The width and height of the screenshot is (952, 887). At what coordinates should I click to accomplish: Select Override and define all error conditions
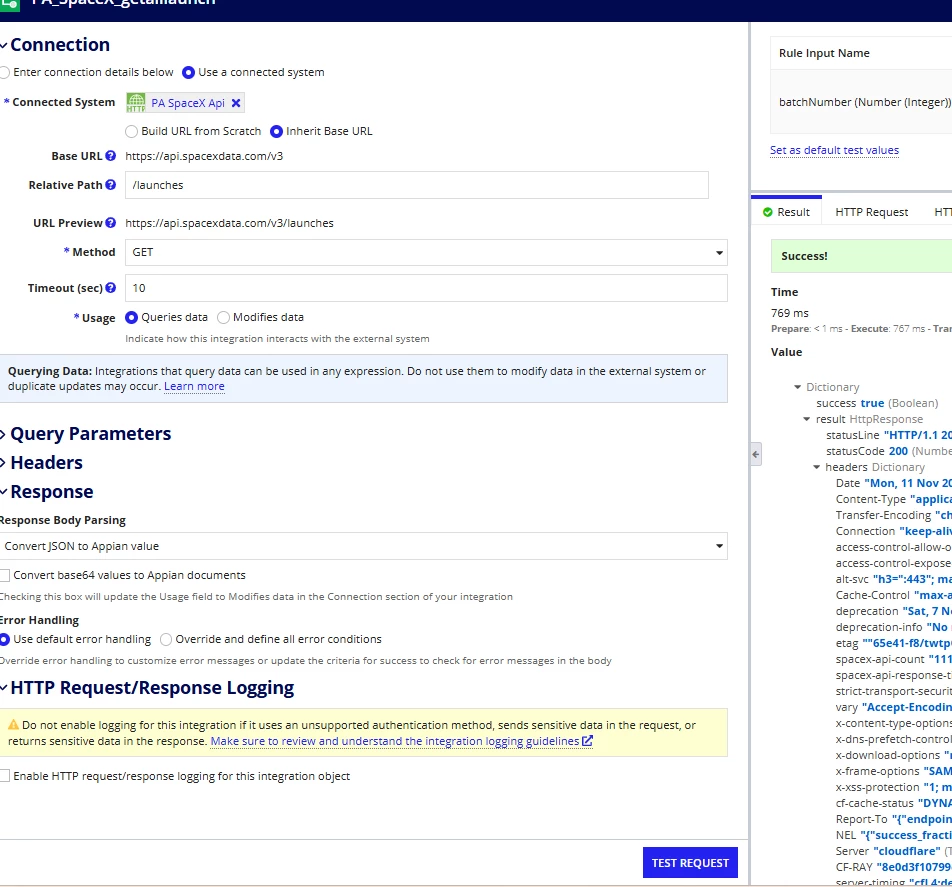click(x=166, y=639)
